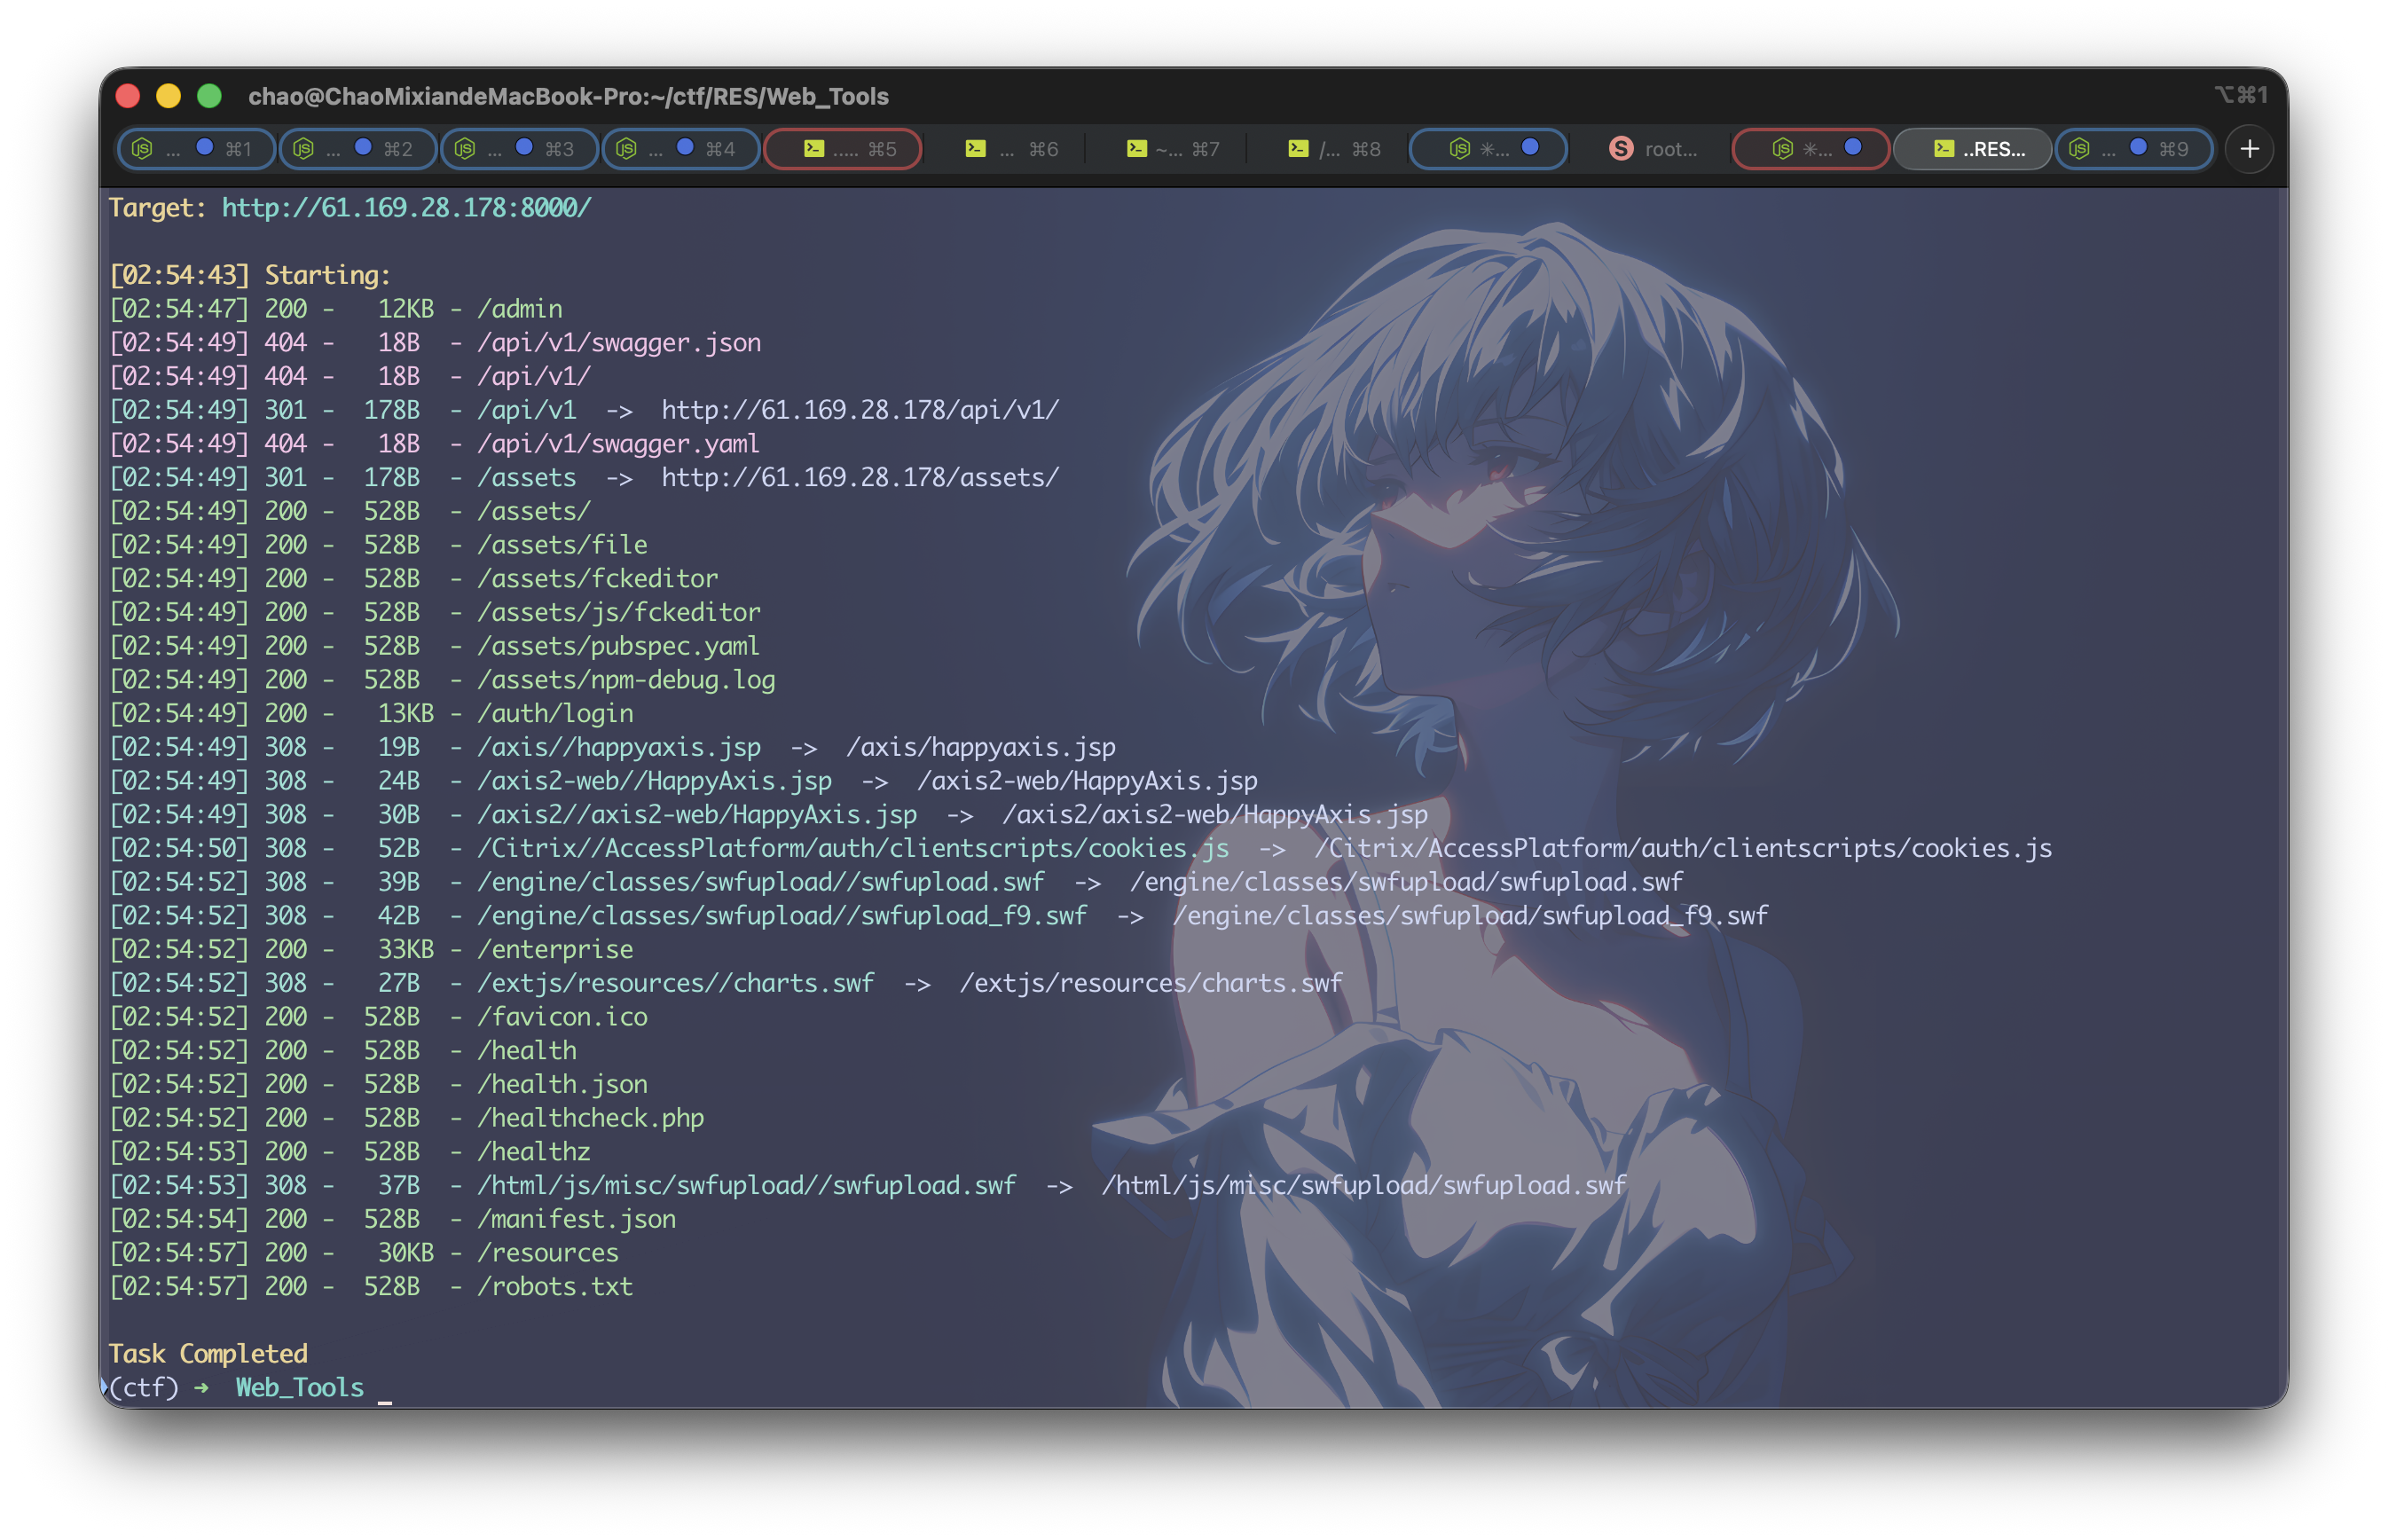Select the active ..RES... tab
The width and height of the screenshot is (2388, 1540).
point(1973,149)
